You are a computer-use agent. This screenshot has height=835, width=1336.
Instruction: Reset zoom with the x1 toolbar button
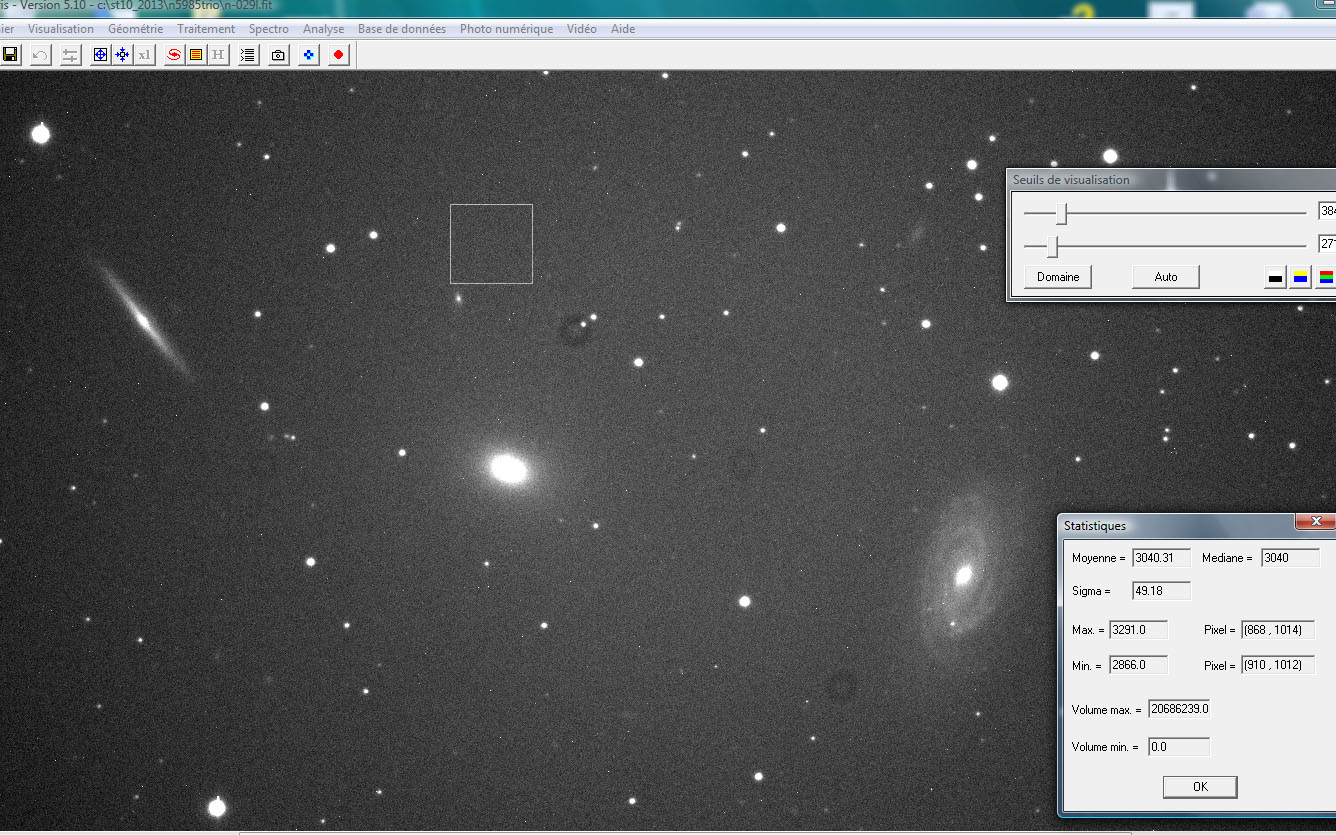tap(144, 54)
